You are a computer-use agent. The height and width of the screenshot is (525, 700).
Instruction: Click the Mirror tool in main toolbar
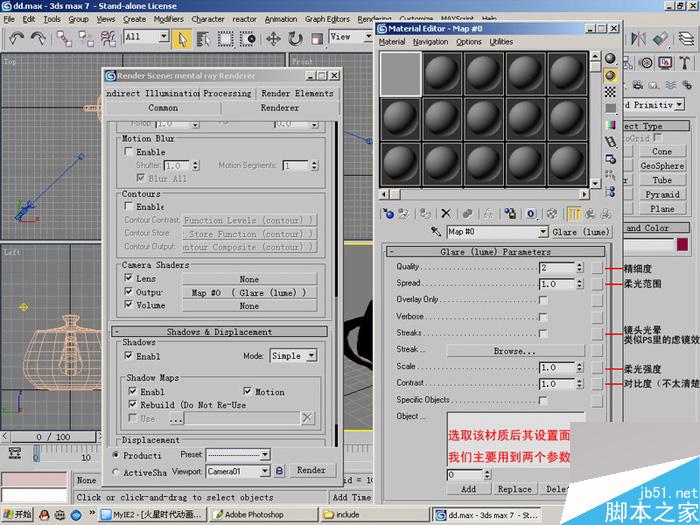click(x=638, y=39)
